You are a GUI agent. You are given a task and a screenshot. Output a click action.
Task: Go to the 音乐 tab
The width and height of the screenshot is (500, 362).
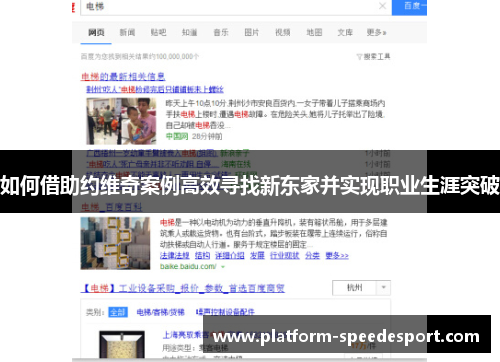(221, 32)
